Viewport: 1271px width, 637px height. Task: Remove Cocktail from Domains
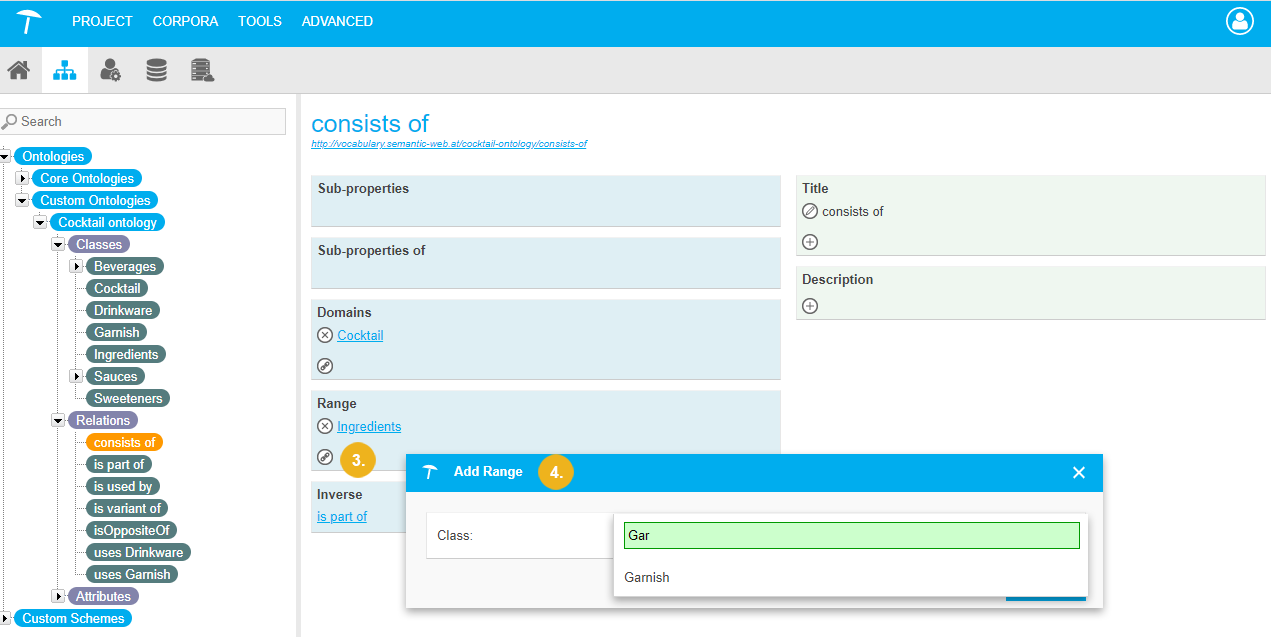(x=325, y=335)
